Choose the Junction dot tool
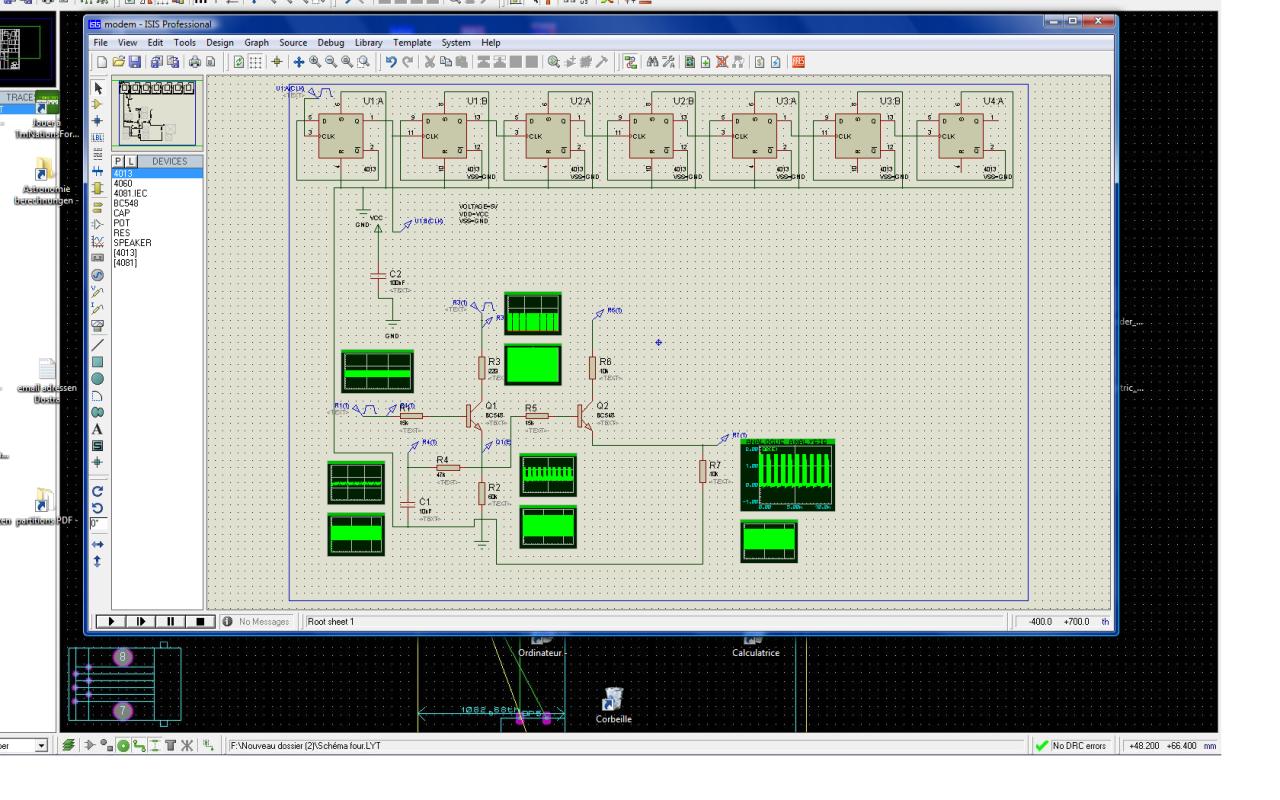Image resolution: width=1280 pixels, height=800 pixels. 98,119
